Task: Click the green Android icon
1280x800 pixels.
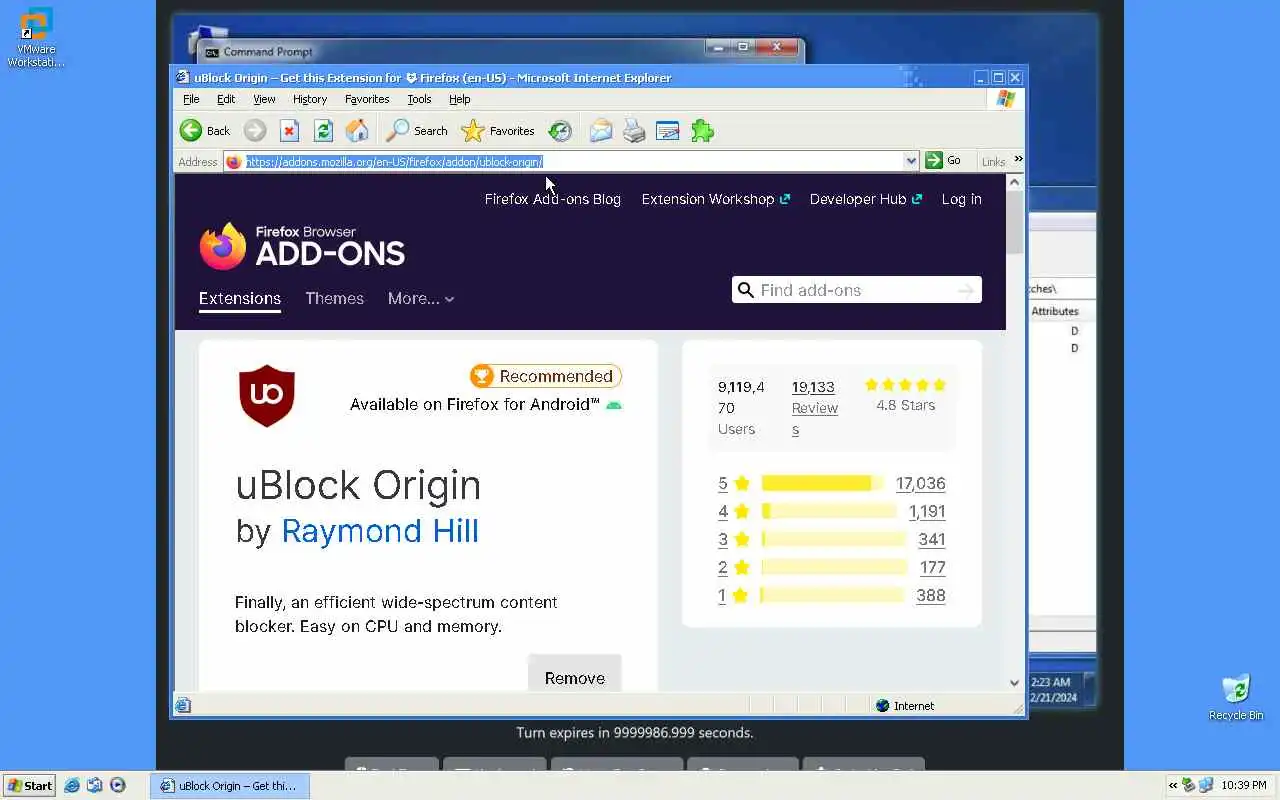Action: point(614,405)
